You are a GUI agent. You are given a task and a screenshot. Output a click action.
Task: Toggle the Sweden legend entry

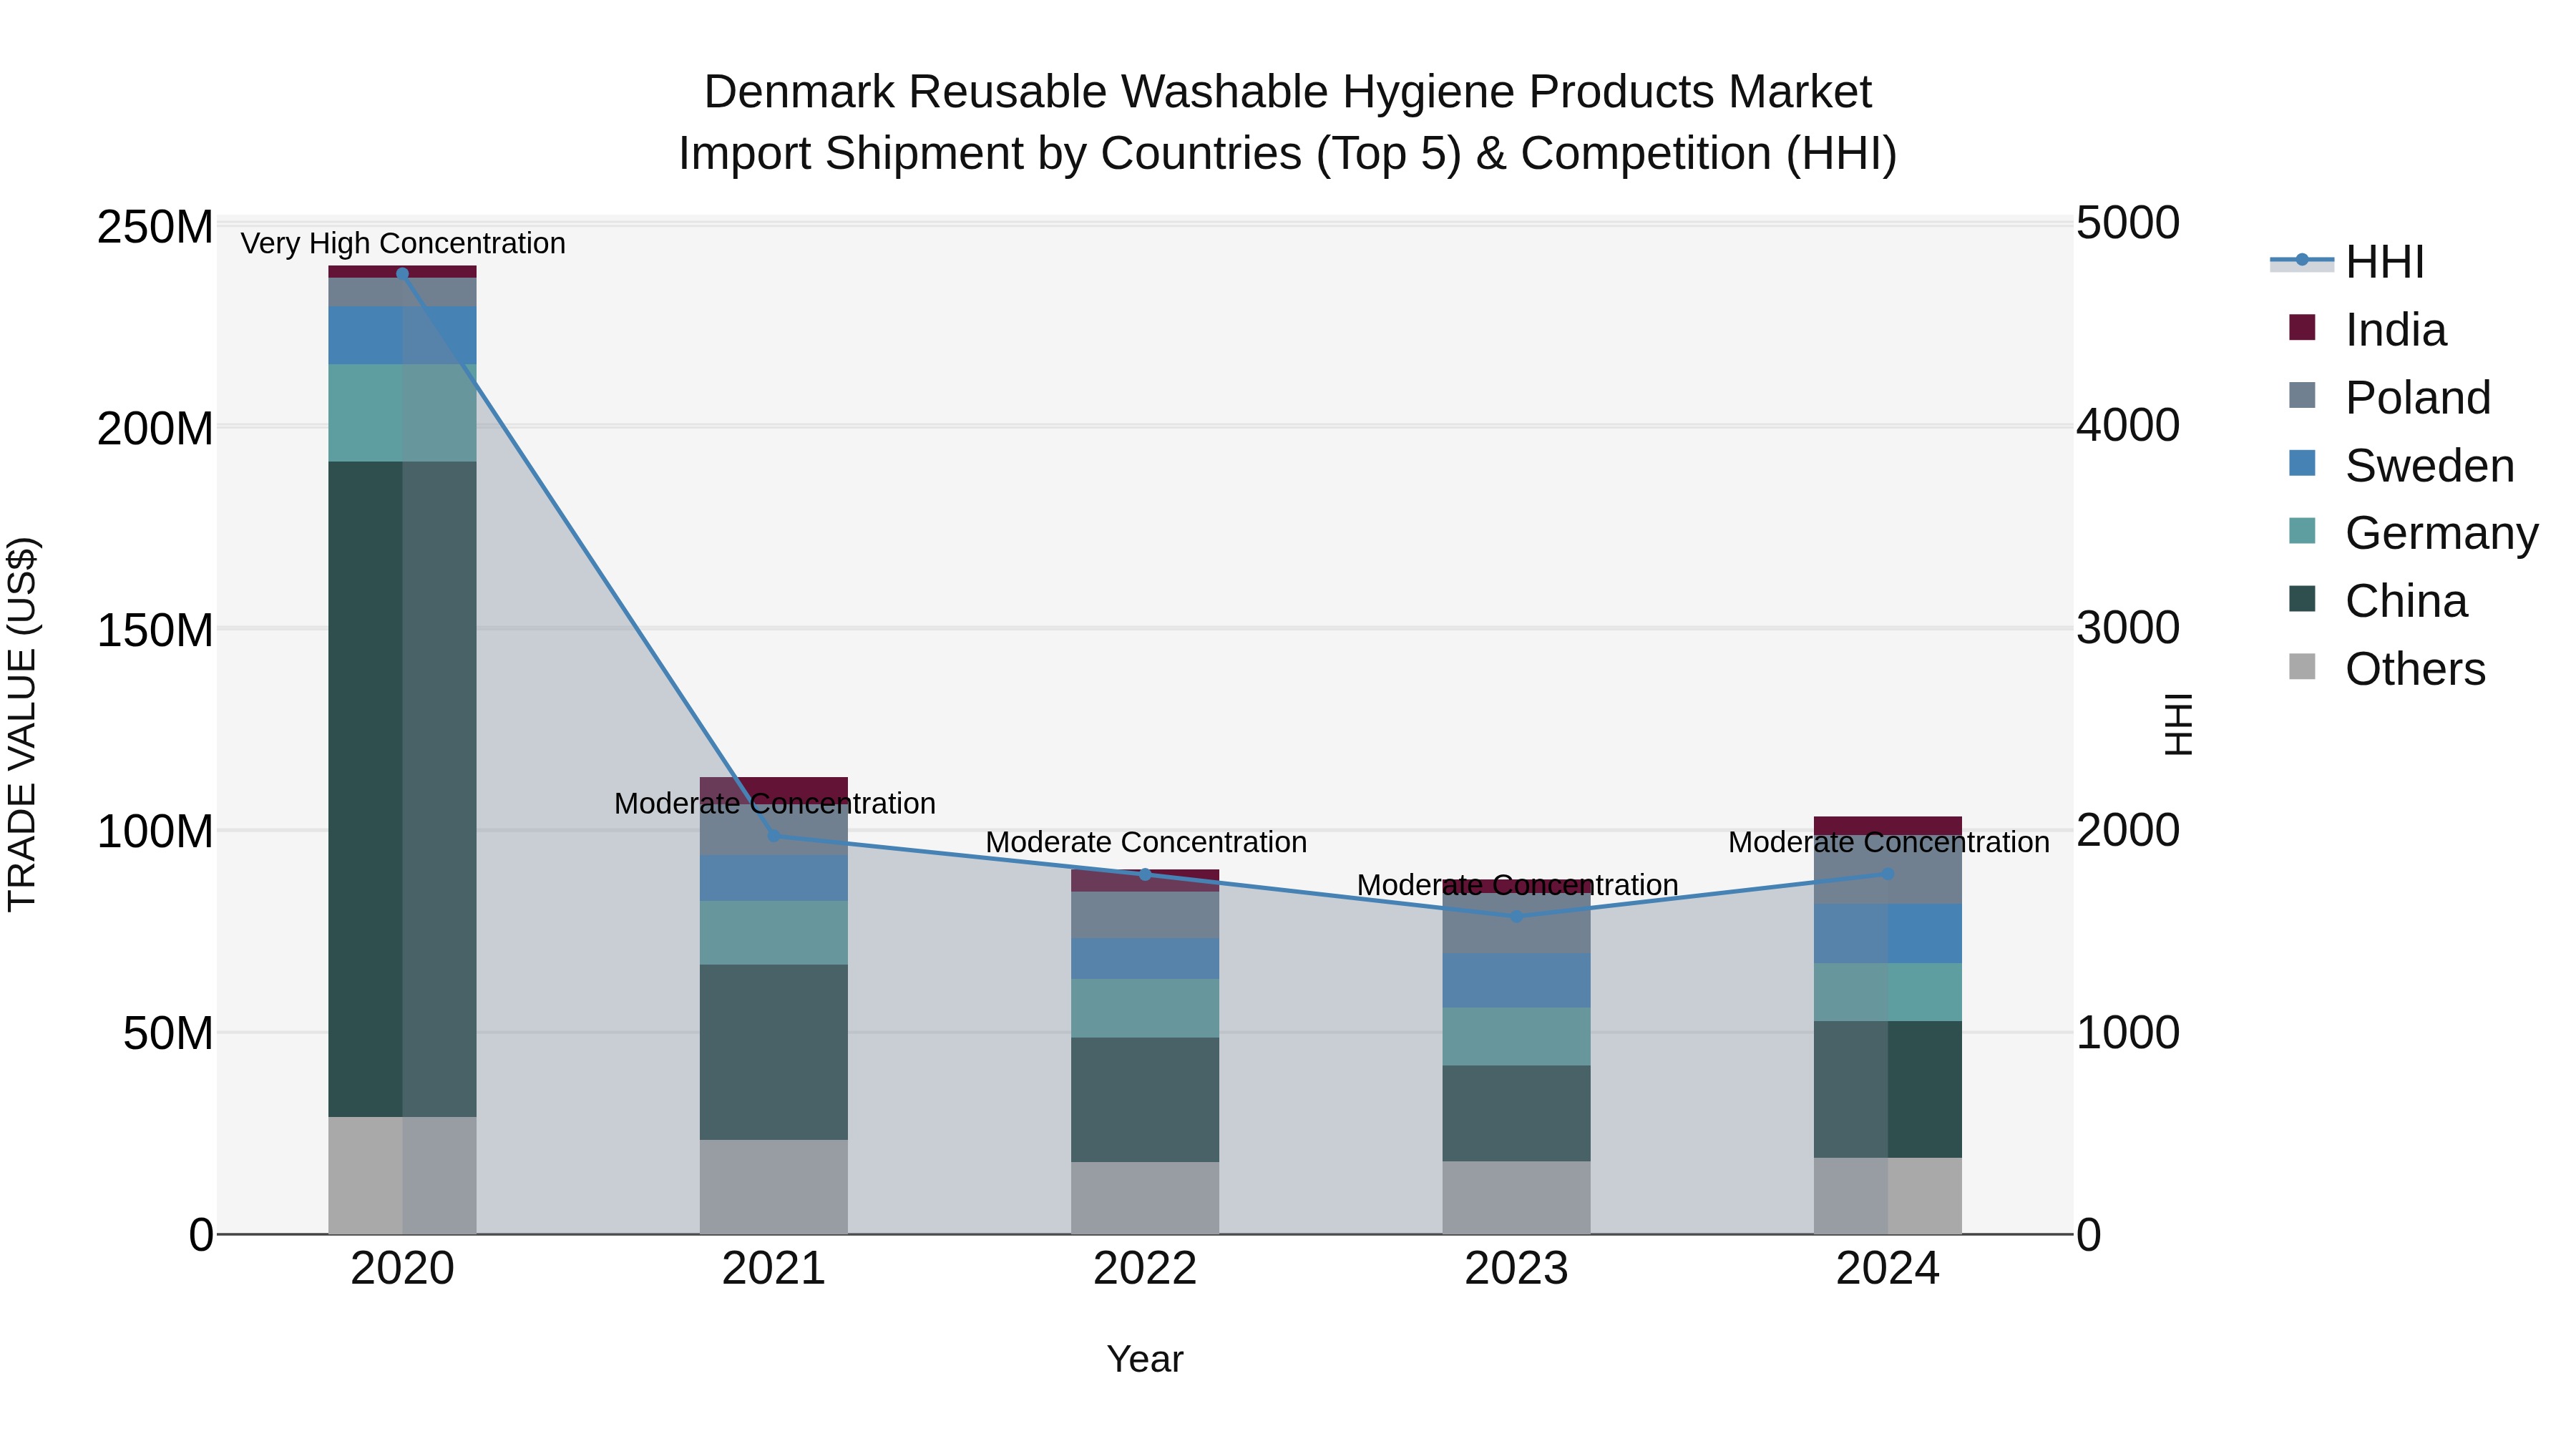pos(2402,465)
